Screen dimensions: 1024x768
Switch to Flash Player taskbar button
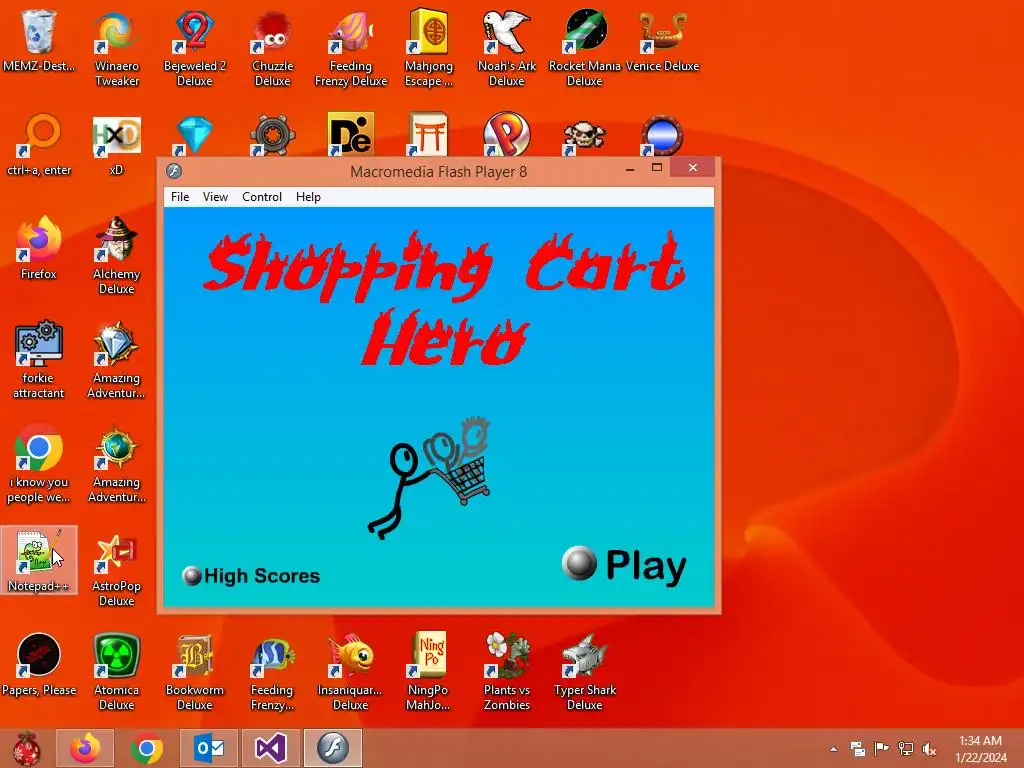333,748
